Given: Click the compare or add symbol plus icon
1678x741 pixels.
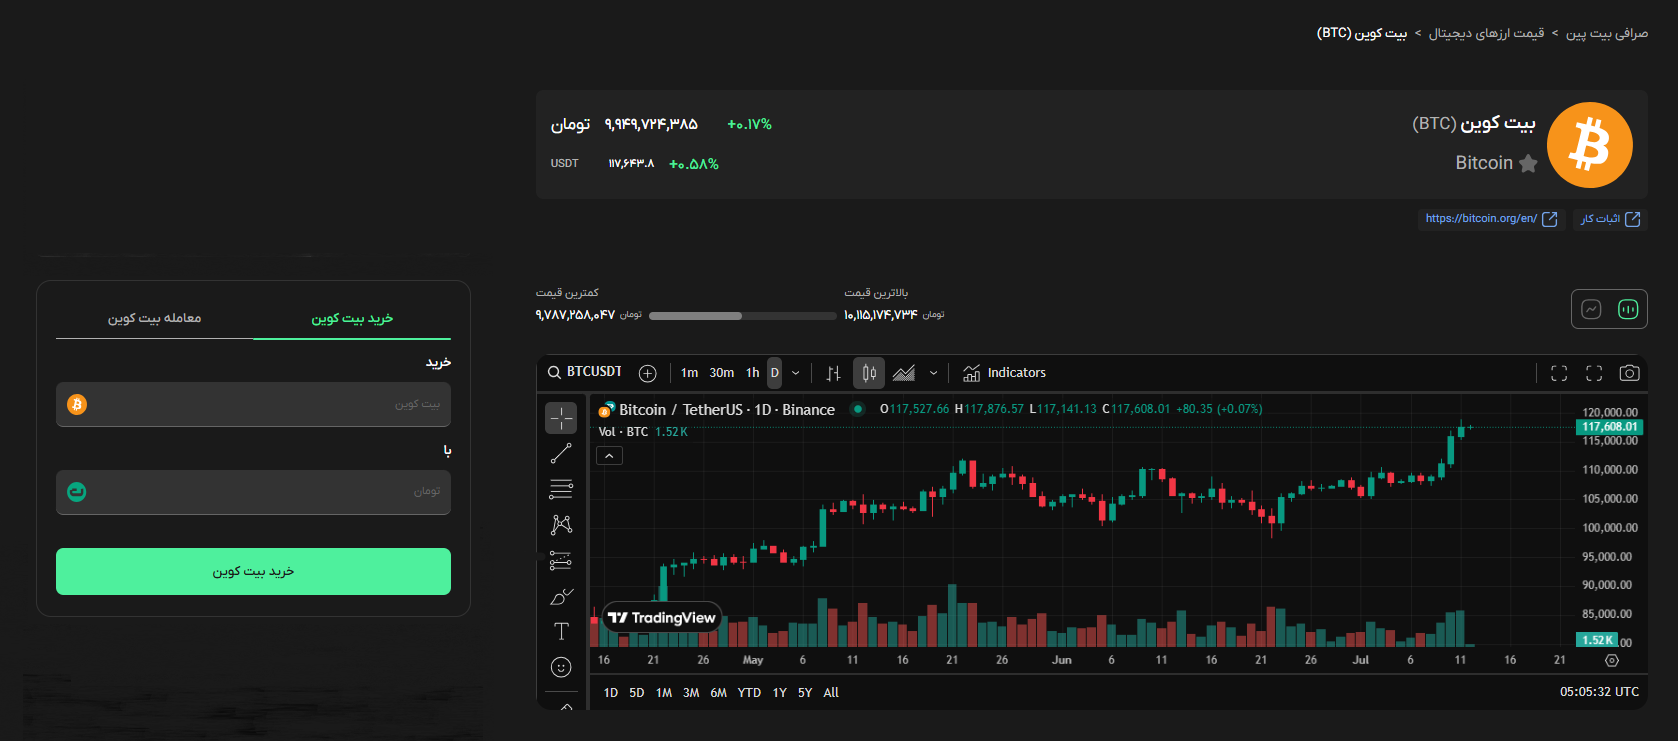Looking at the screenshot, I should click(x=648, y=373).
